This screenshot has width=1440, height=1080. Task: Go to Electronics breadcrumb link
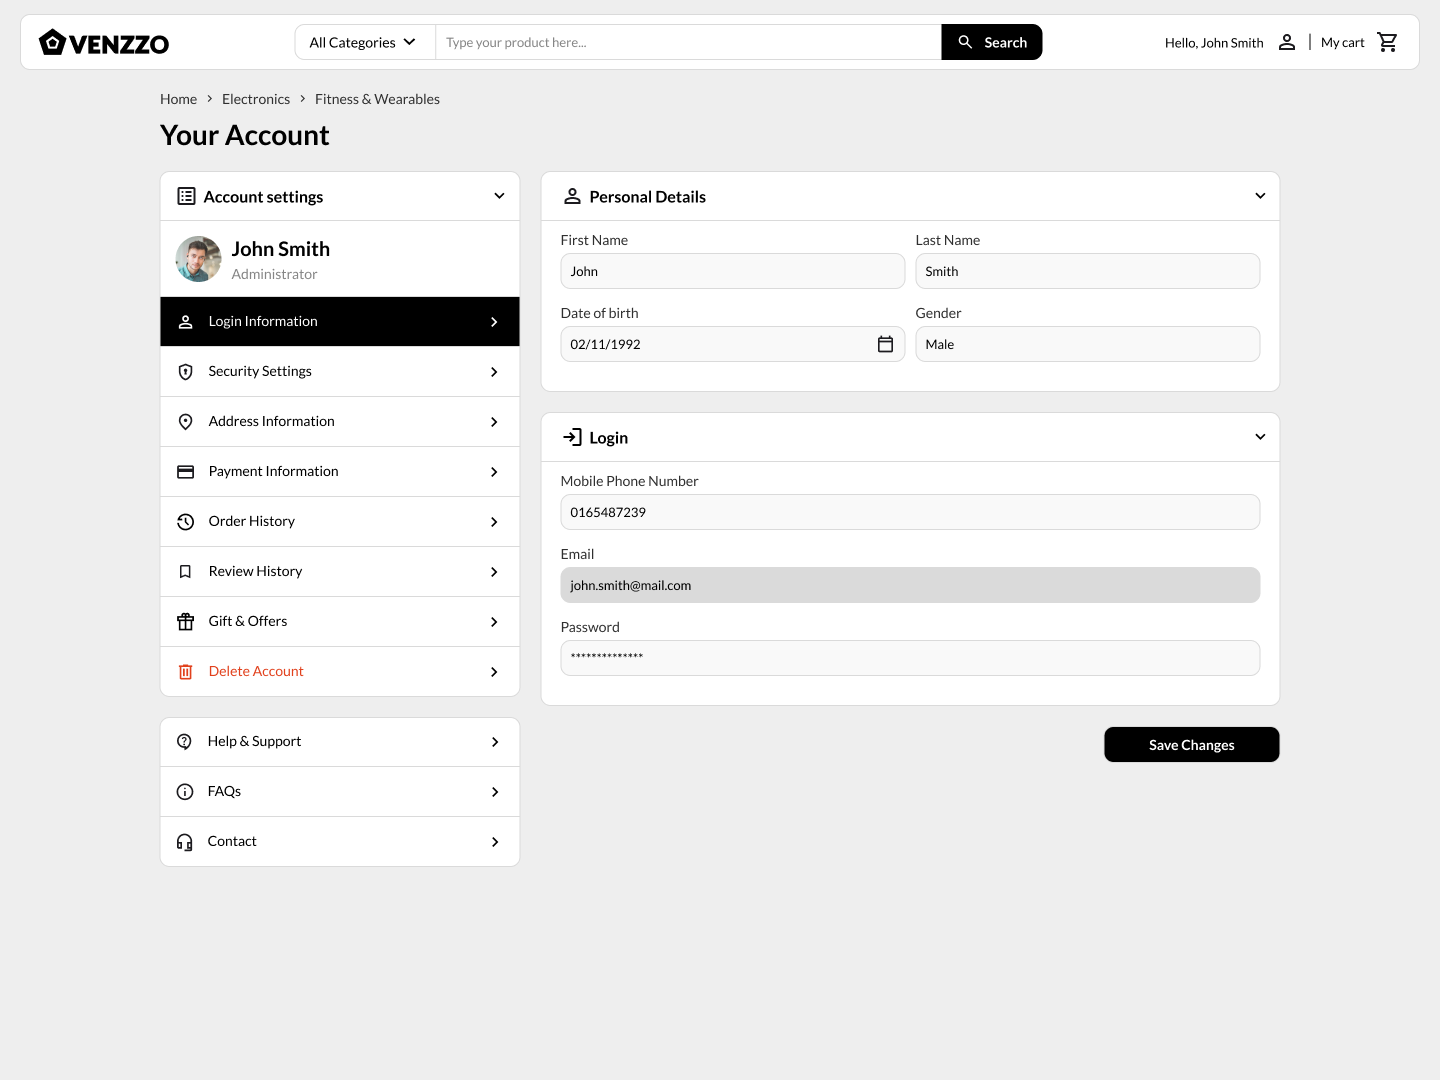pos(256,99)
